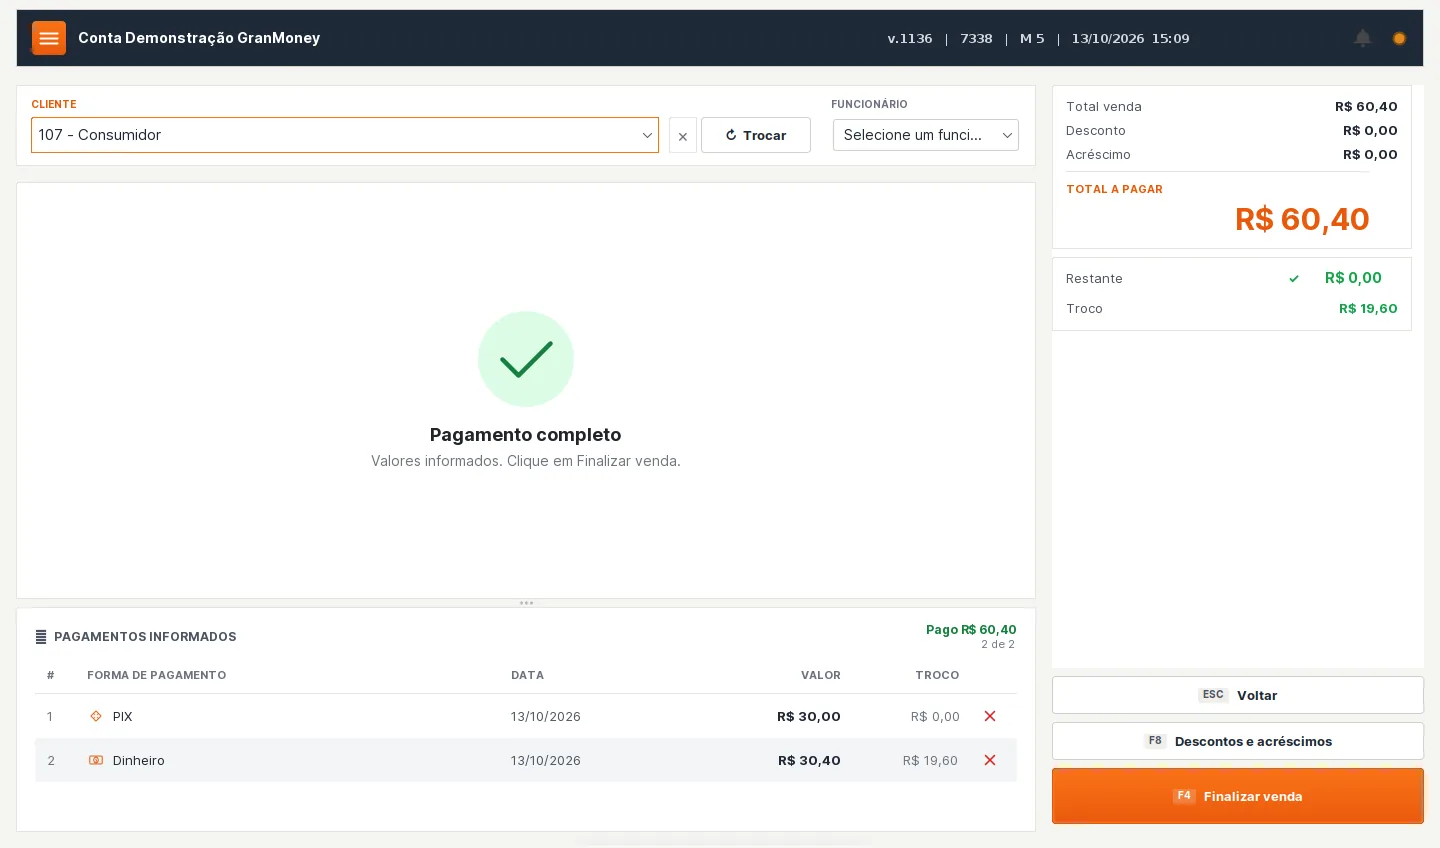Open Descontos e acréscimos

point(1238,741)
